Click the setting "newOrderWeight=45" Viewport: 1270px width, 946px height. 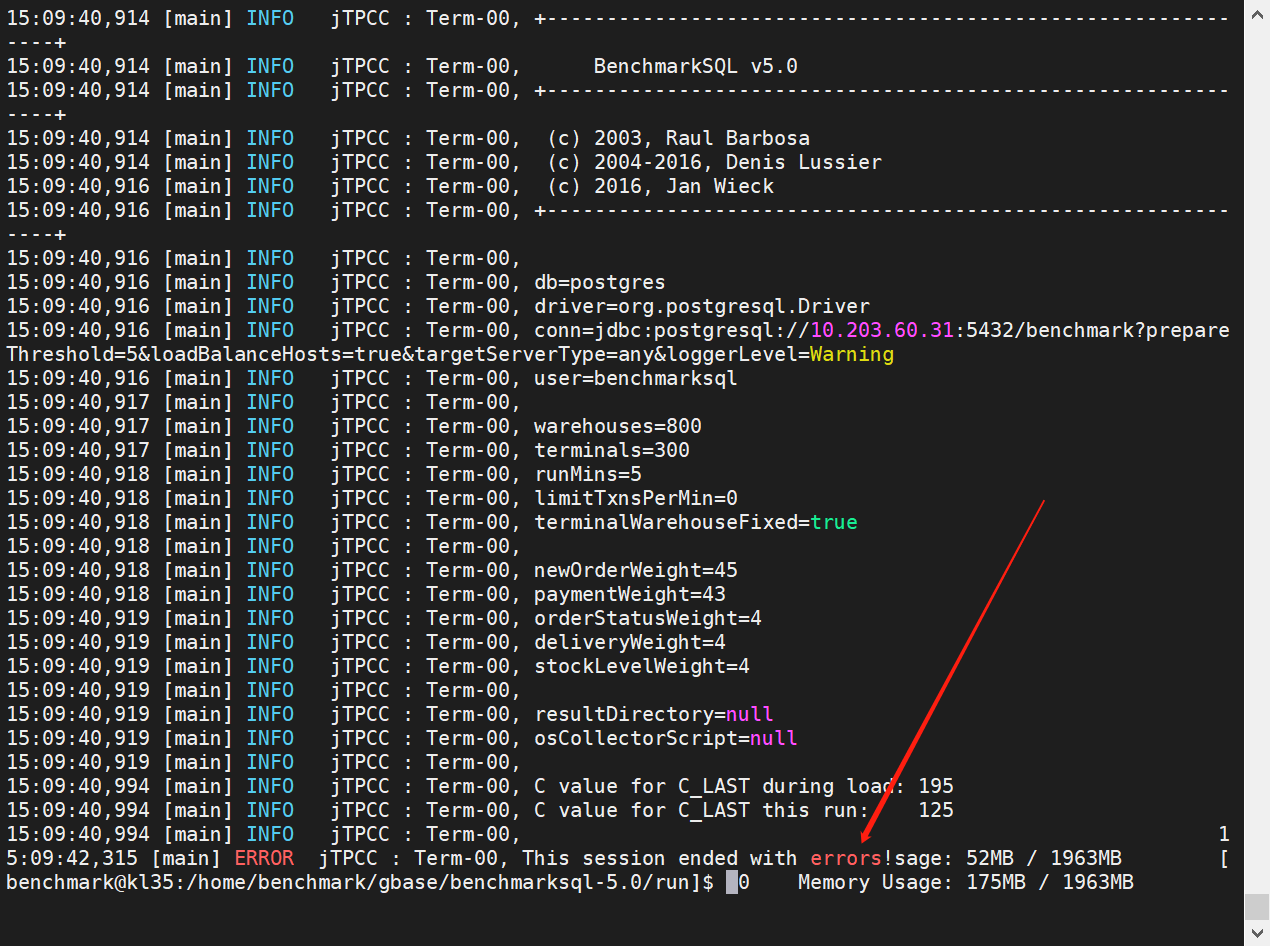636,570
